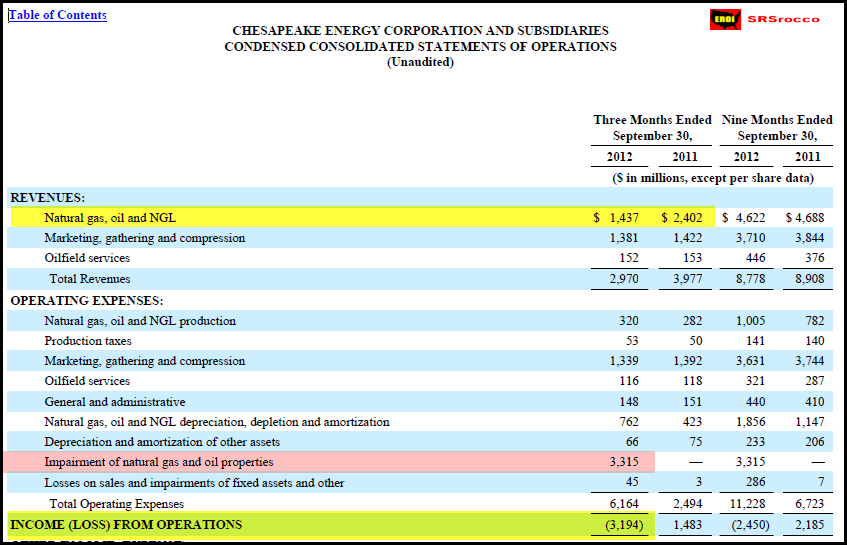Image resolution: width=847 pixels, height=545 pixels.
Task: Click the 'Natural gas, oil and NGL production' label
Action: [x=140, y=321]
